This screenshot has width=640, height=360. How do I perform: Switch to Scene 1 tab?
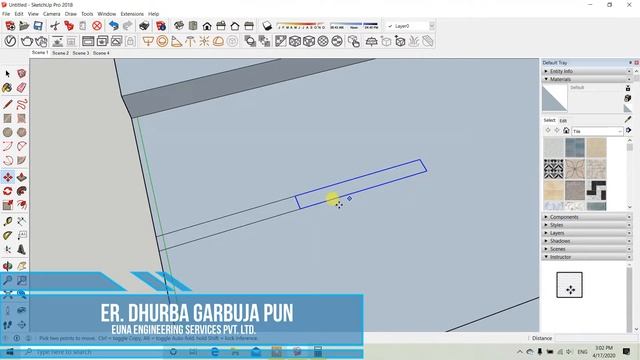tap(40, 53)
